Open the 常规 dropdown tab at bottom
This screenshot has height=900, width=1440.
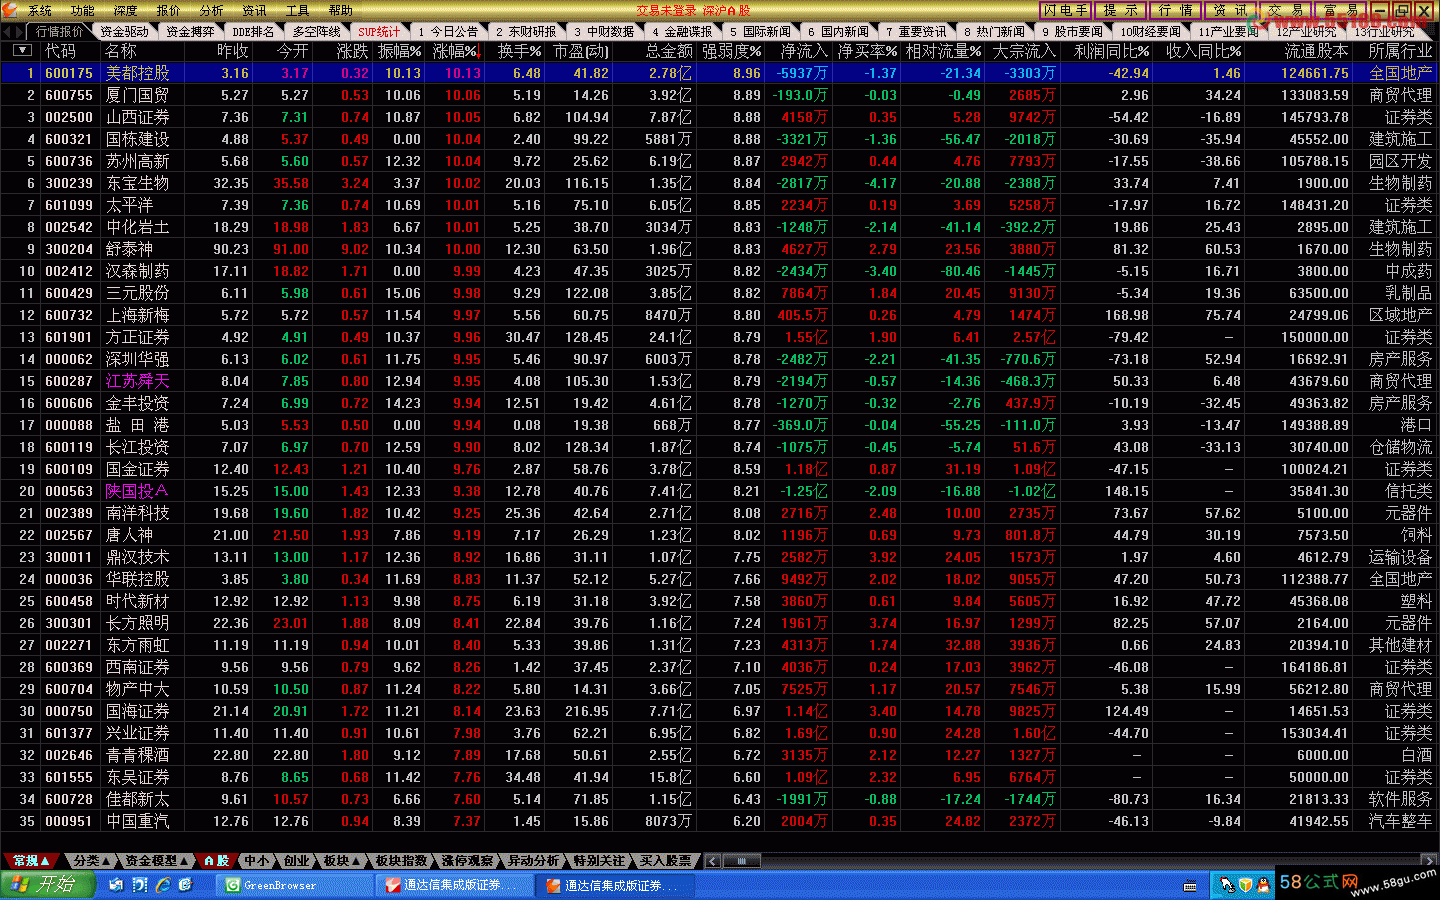[x=31, y=860]
